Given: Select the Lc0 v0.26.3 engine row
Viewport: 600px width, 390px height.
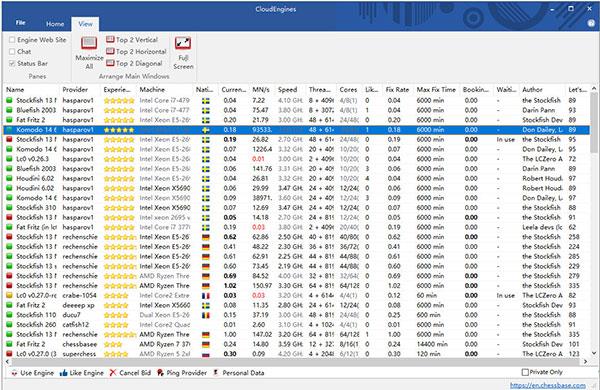Looking at the screenshot, I should 297,159.
